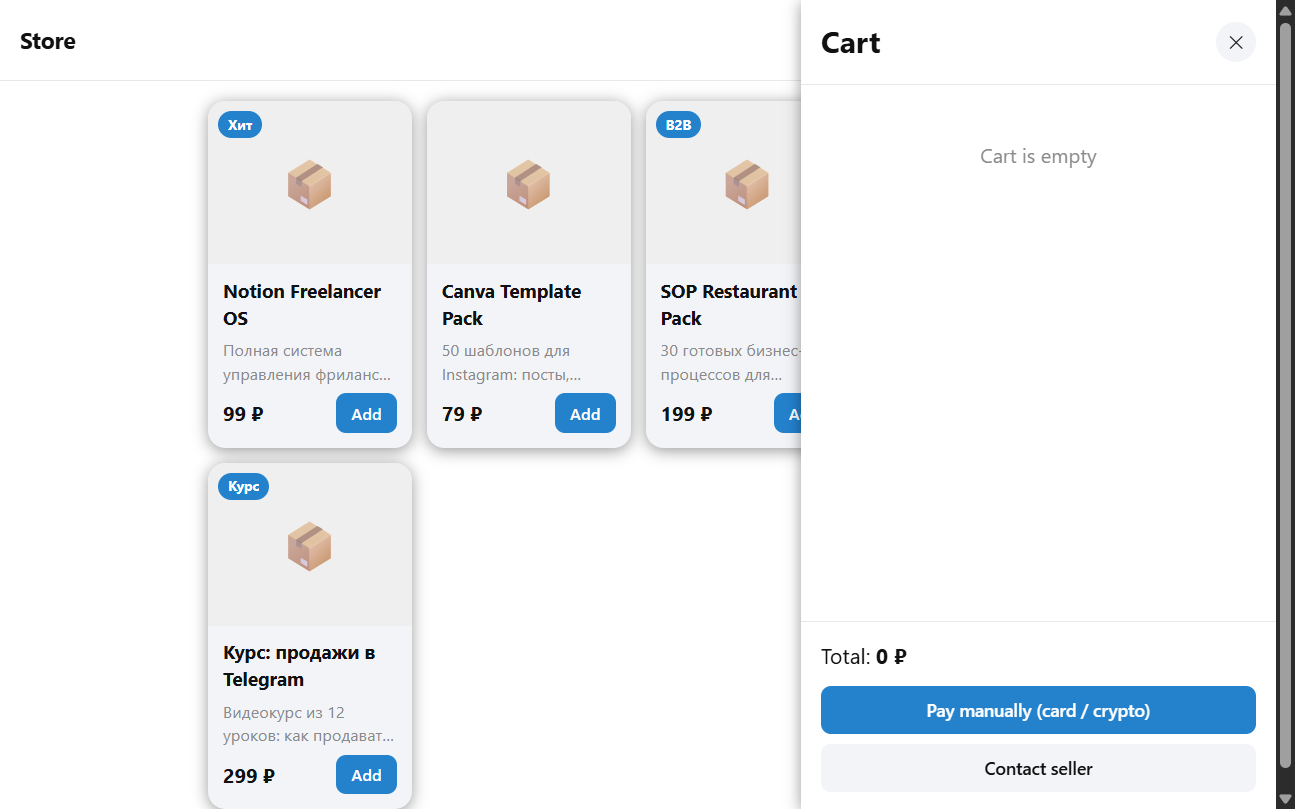
Task: Close the Cart panel with X icon
Action: (1235, 42)
